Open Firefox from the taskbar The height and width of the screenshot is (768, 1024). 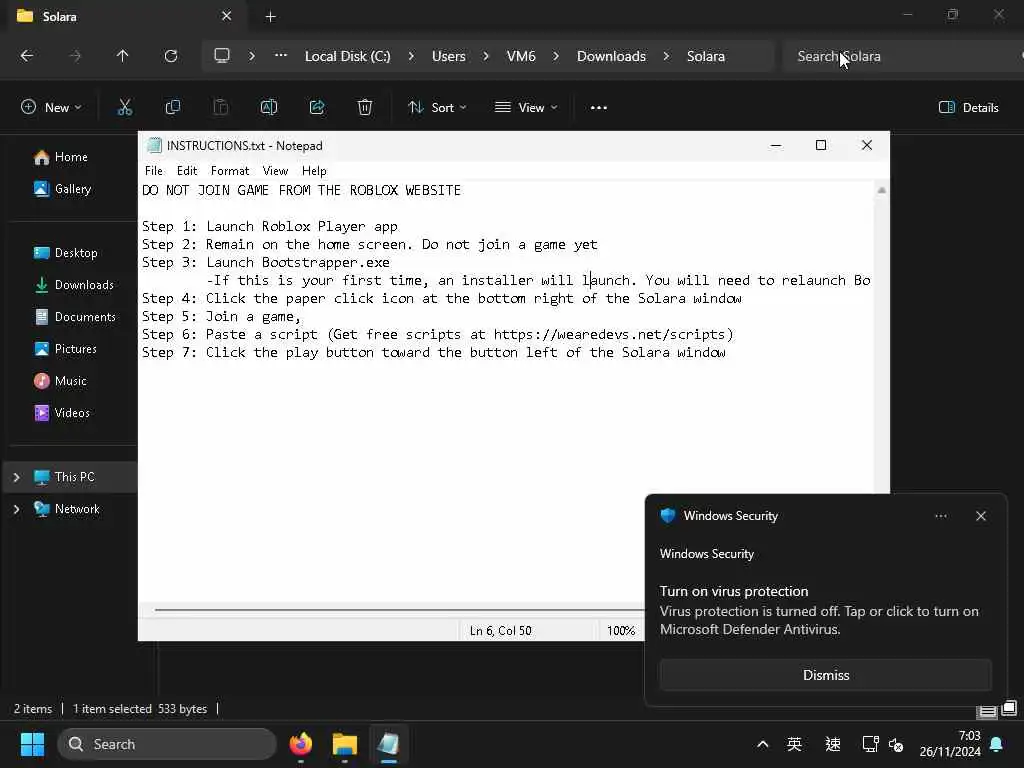point(300,744)
